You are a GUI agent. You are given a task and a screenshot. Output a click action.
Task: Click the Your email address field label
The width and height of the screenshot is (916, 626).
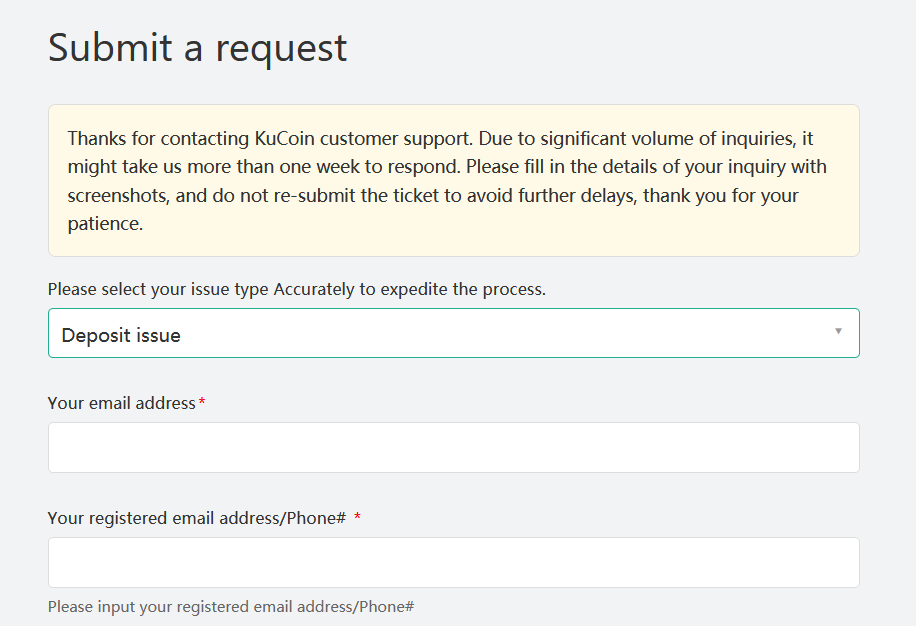pyautogui.click(x=121, y=402)
